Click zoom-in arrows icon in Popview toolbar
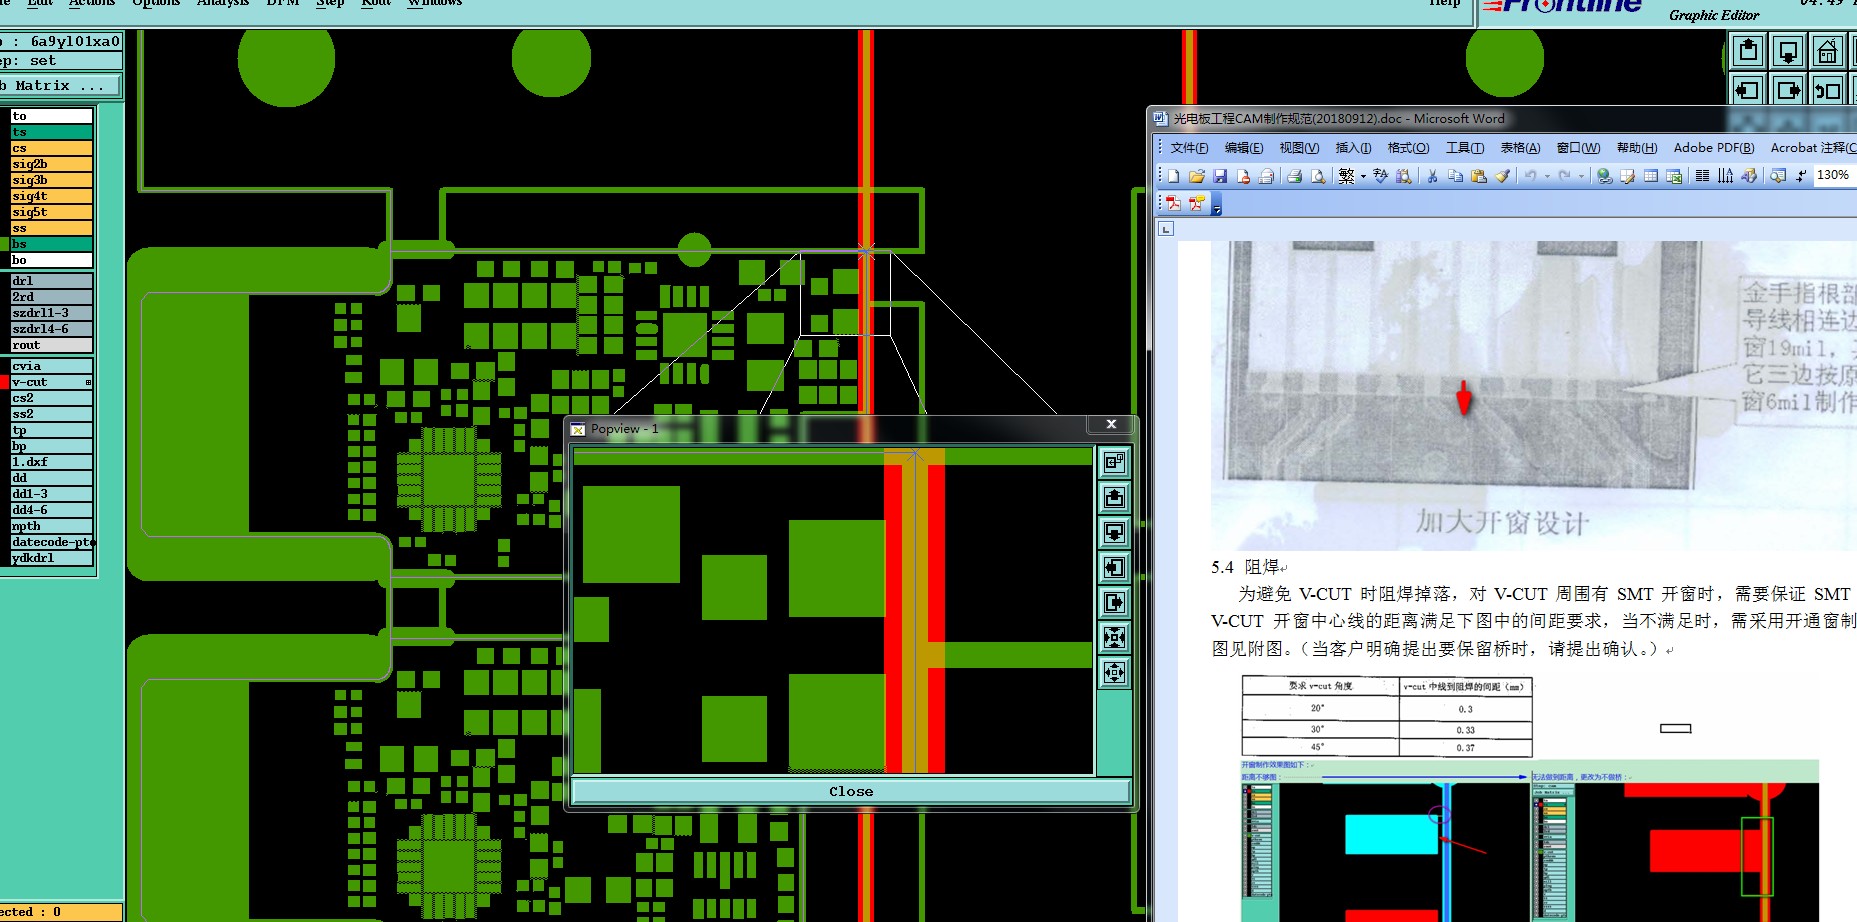Screen dimensions: 1857x922 point(1114,637)
